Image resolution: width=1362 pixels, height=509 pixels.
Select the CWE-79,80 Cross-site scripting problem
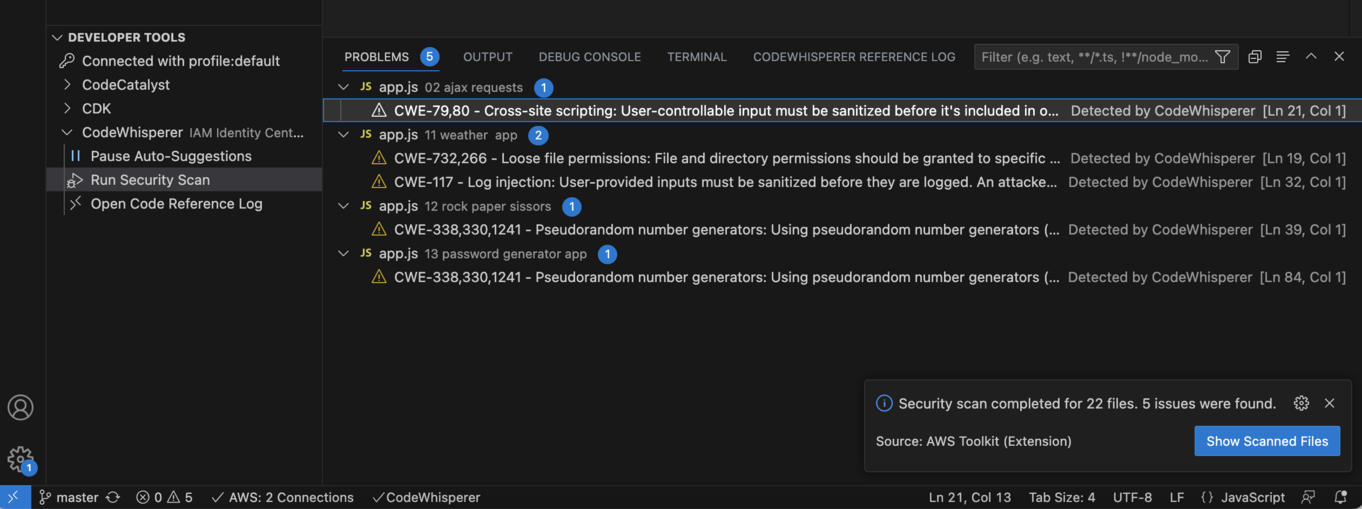(x=842, y=111)
